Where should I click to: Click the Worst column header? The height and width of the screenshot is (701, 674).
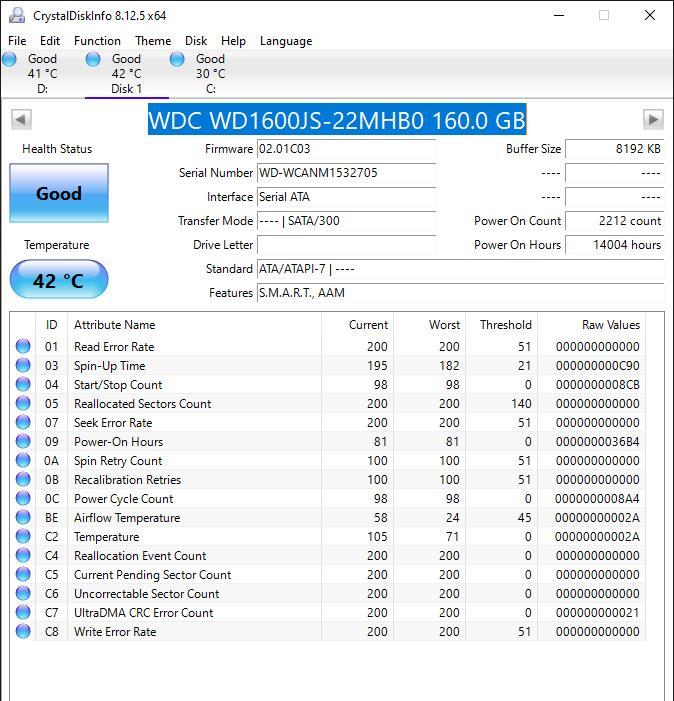point(430,325)
